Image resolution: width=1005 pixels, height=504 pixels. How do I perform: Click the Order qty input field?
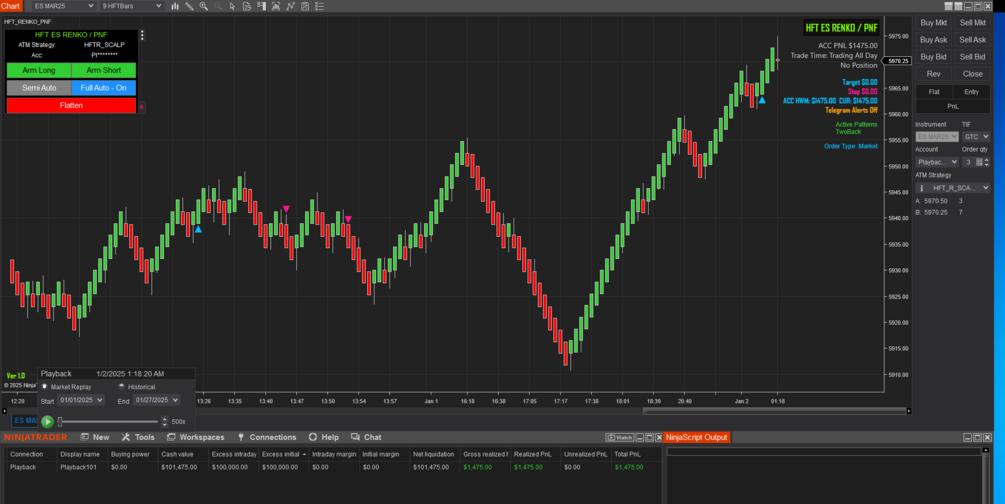point(968,162)
